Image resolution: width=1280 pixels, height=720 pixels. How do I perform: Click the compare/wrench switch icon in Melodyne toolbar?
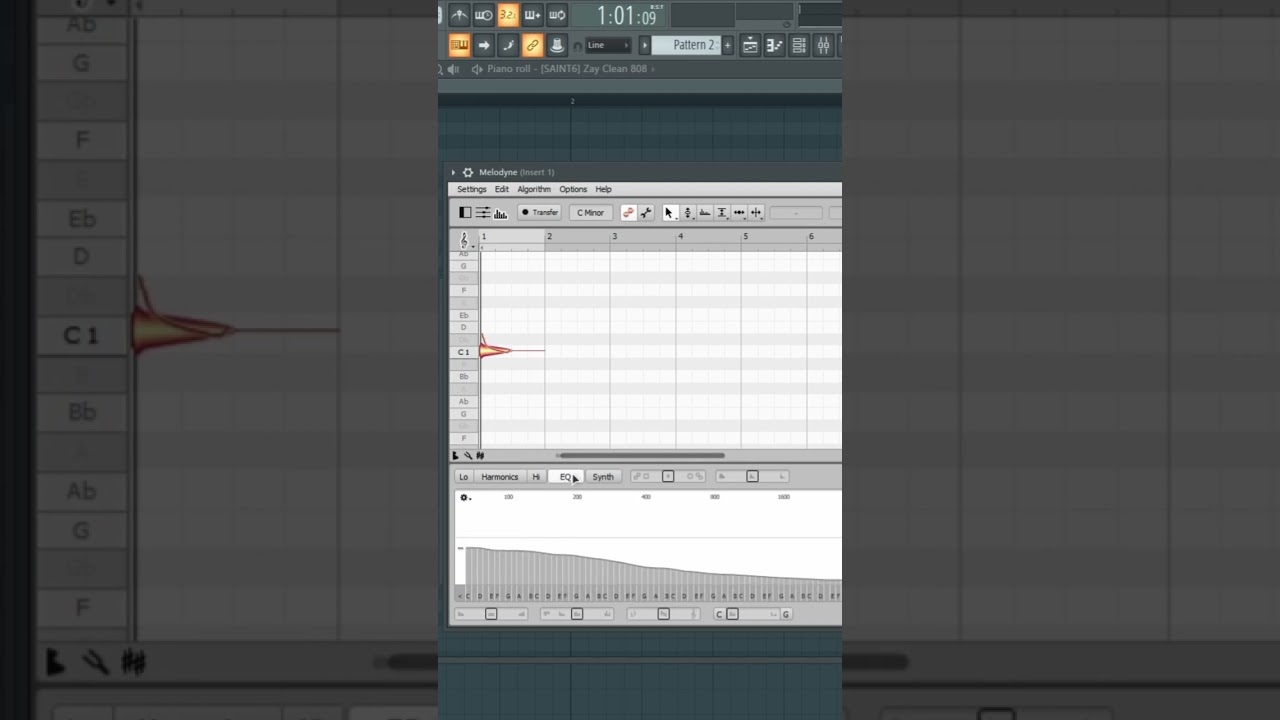646,212
